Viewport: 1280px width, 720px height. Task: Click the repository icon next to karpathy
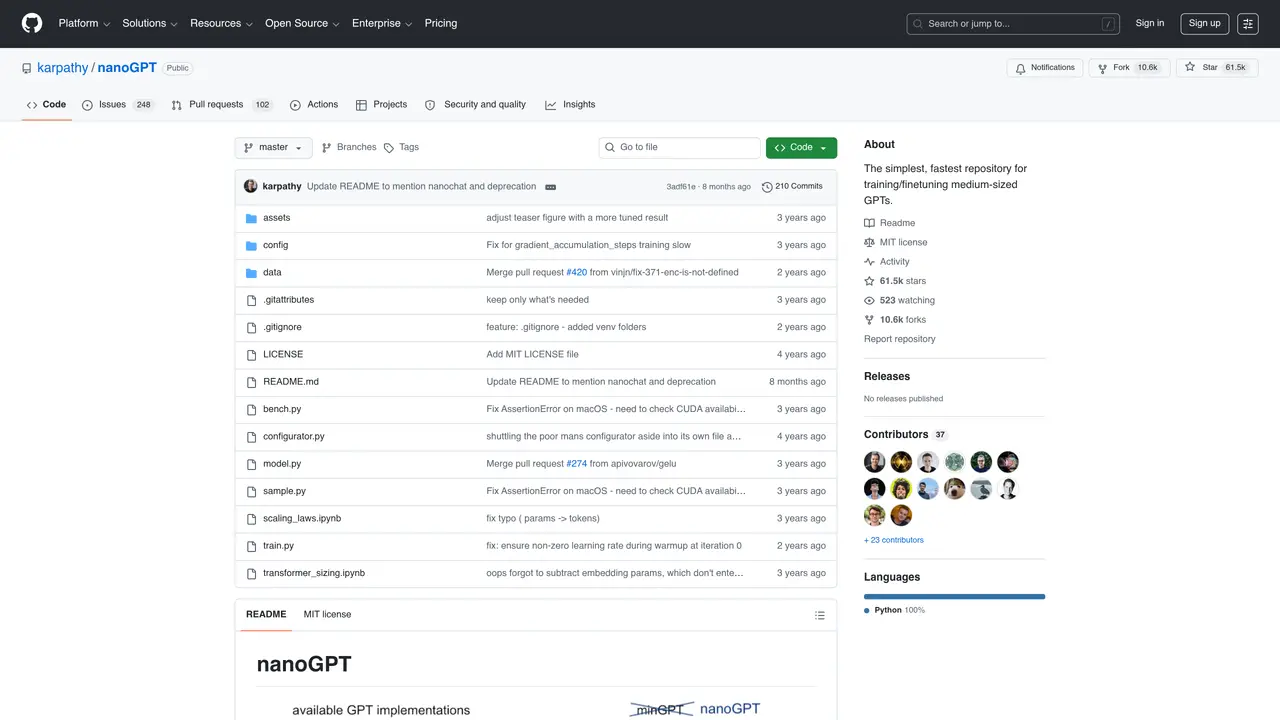27,68
